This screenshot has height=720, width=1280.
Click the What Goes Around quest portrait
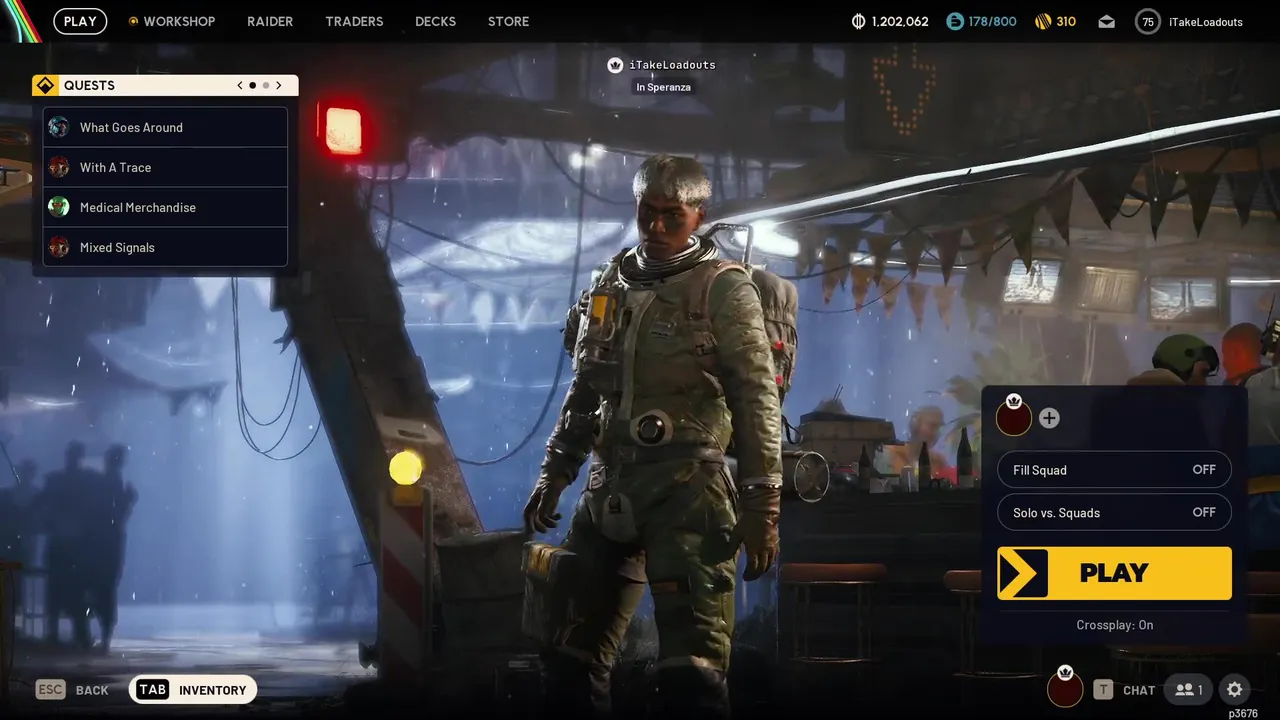click(59, 127)
